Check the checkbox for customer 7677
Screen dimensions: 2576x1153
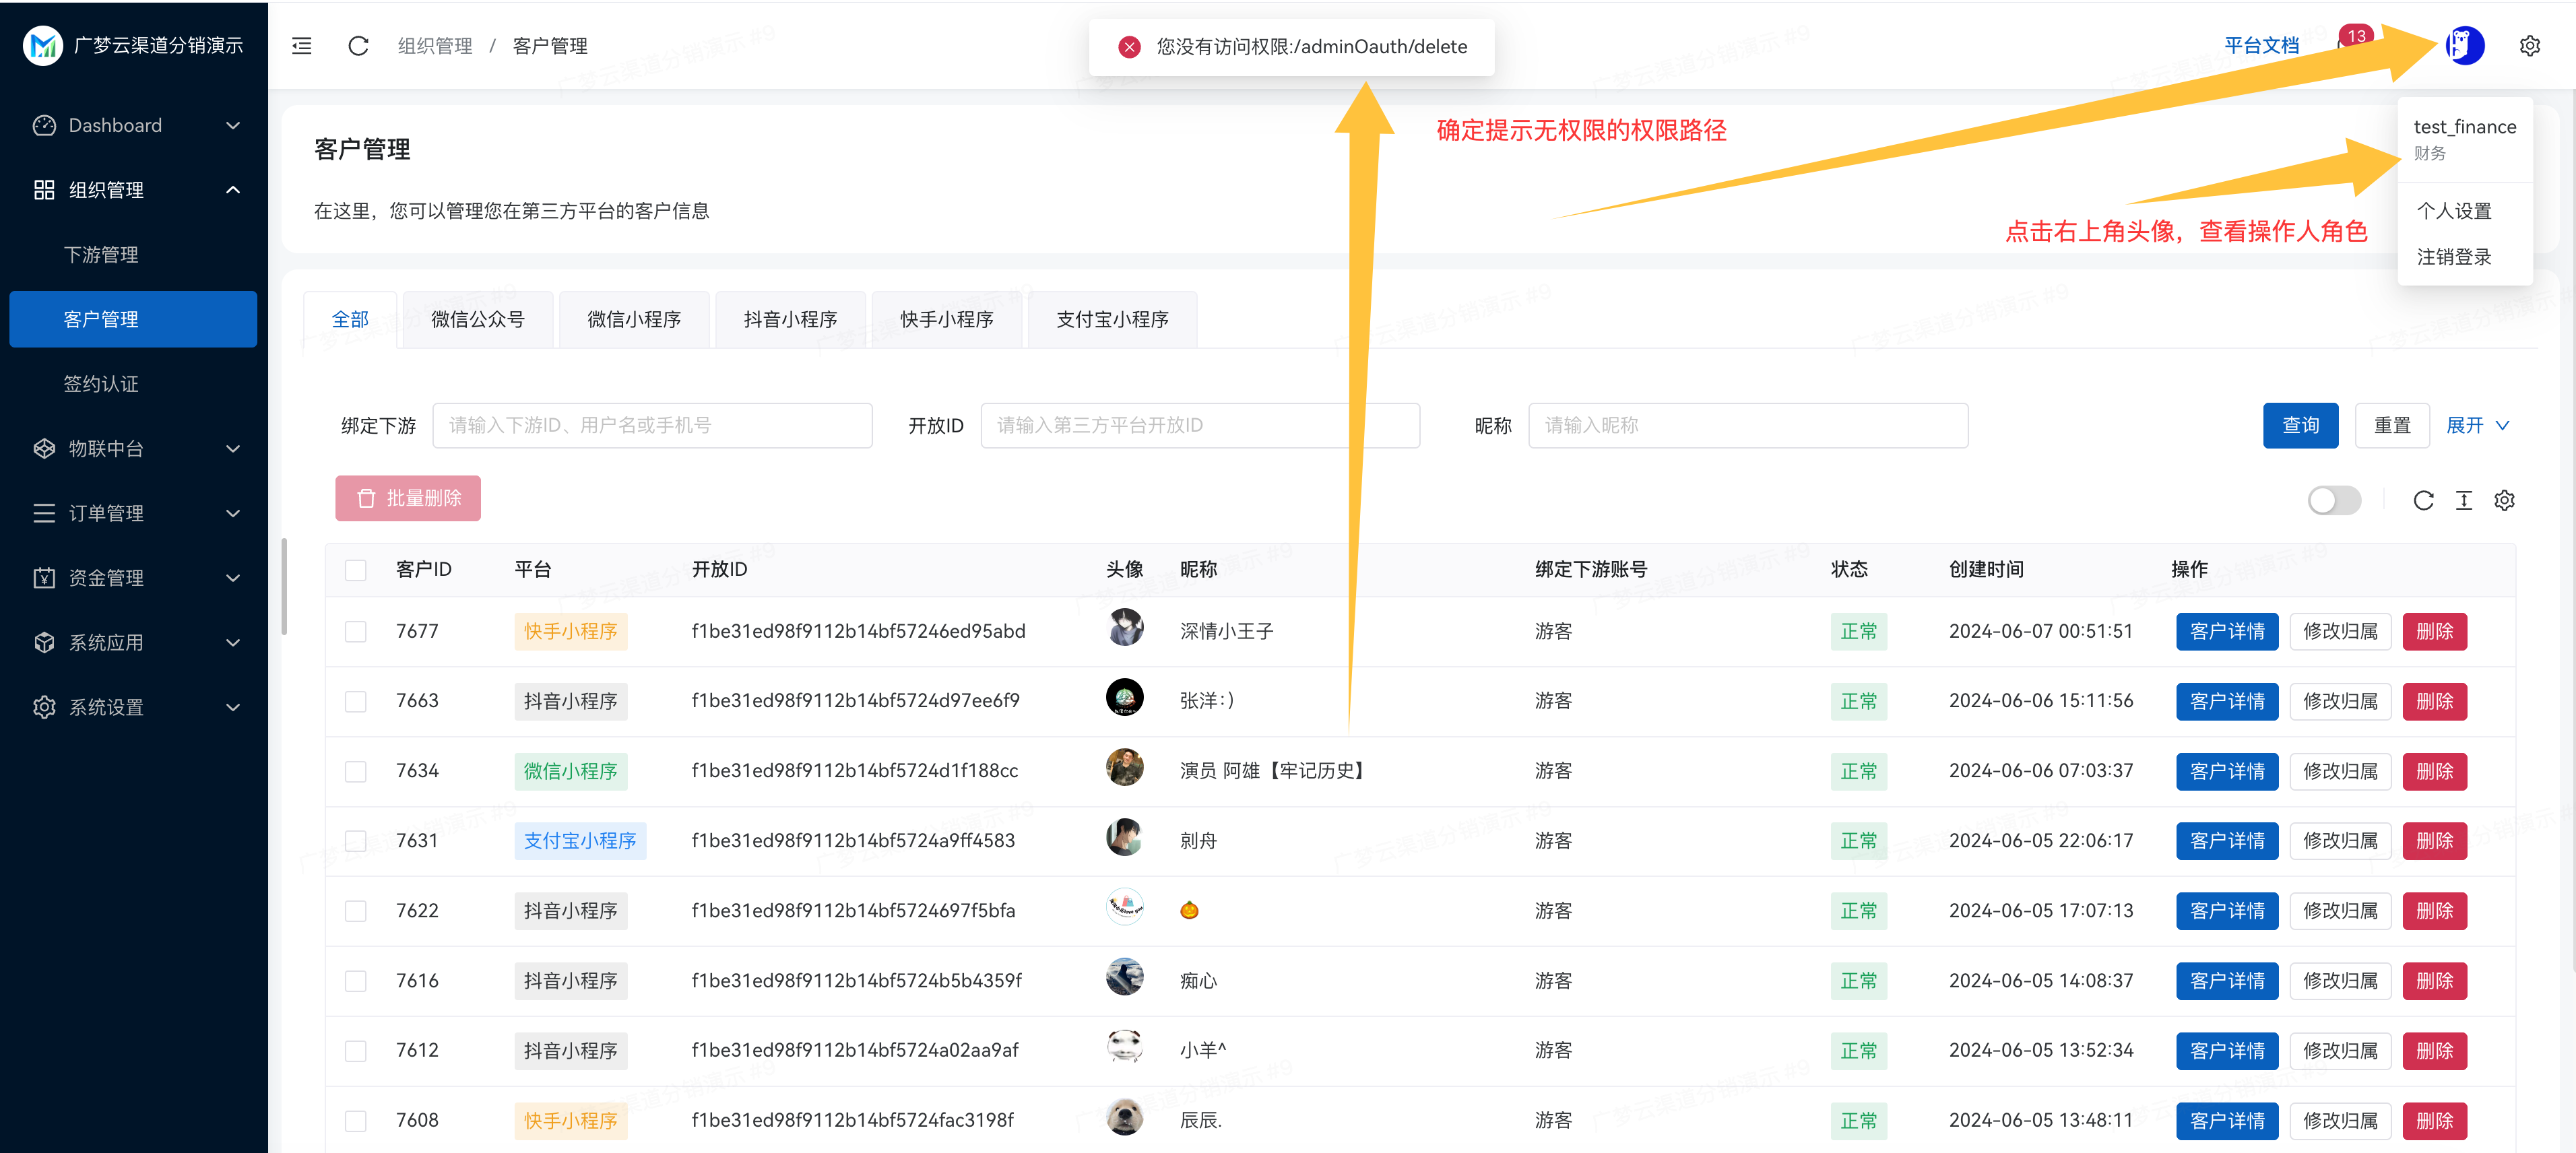pyautogui.click(x=356, y=631)
